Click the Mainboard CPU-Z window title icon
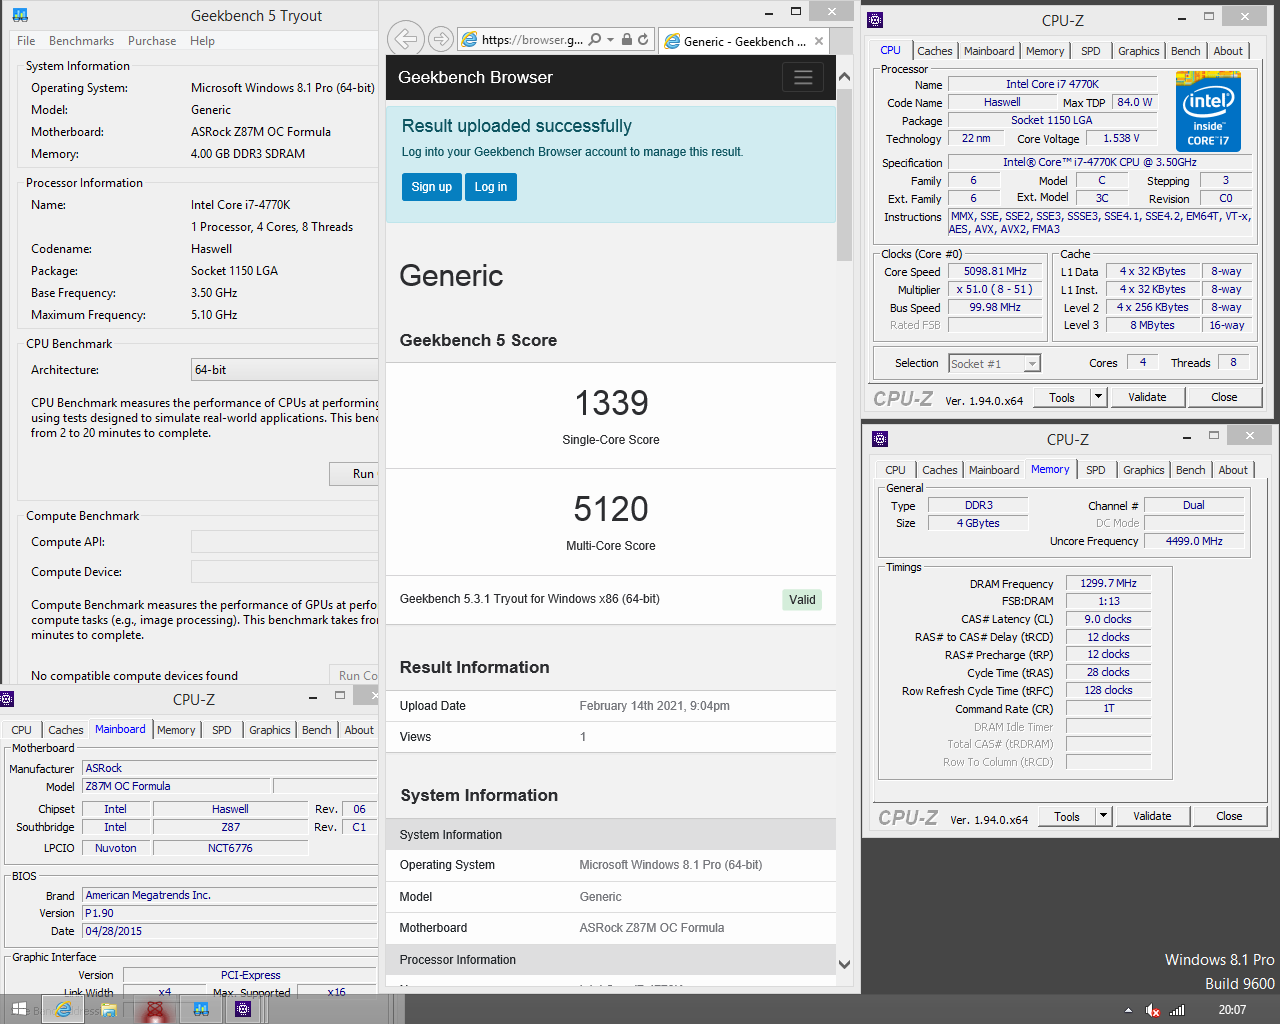Image resolution: width=1280 pixels, height=1024 pixels. (x=6, y=699)
